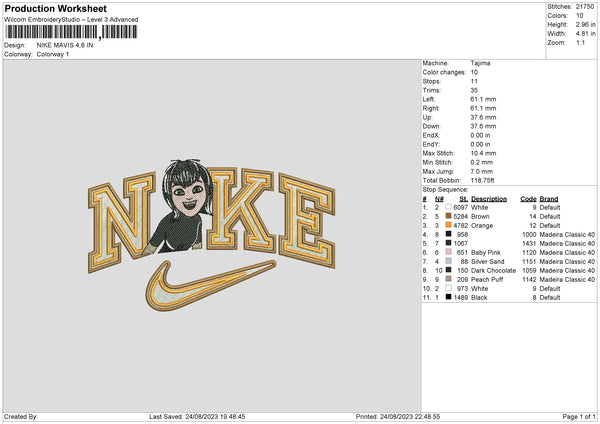Click the Max Stitch value 10.4 mm
The width and height of the screenshot is (600, 424).
(x=483, y=153)
